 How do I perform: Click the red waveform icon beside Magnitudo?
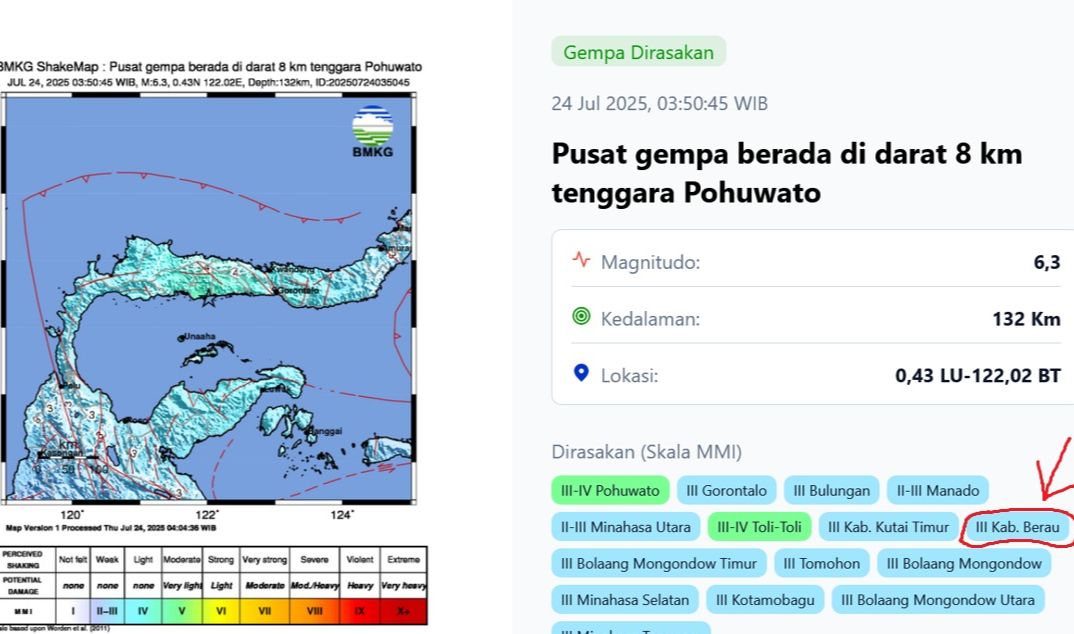(583, 260)
